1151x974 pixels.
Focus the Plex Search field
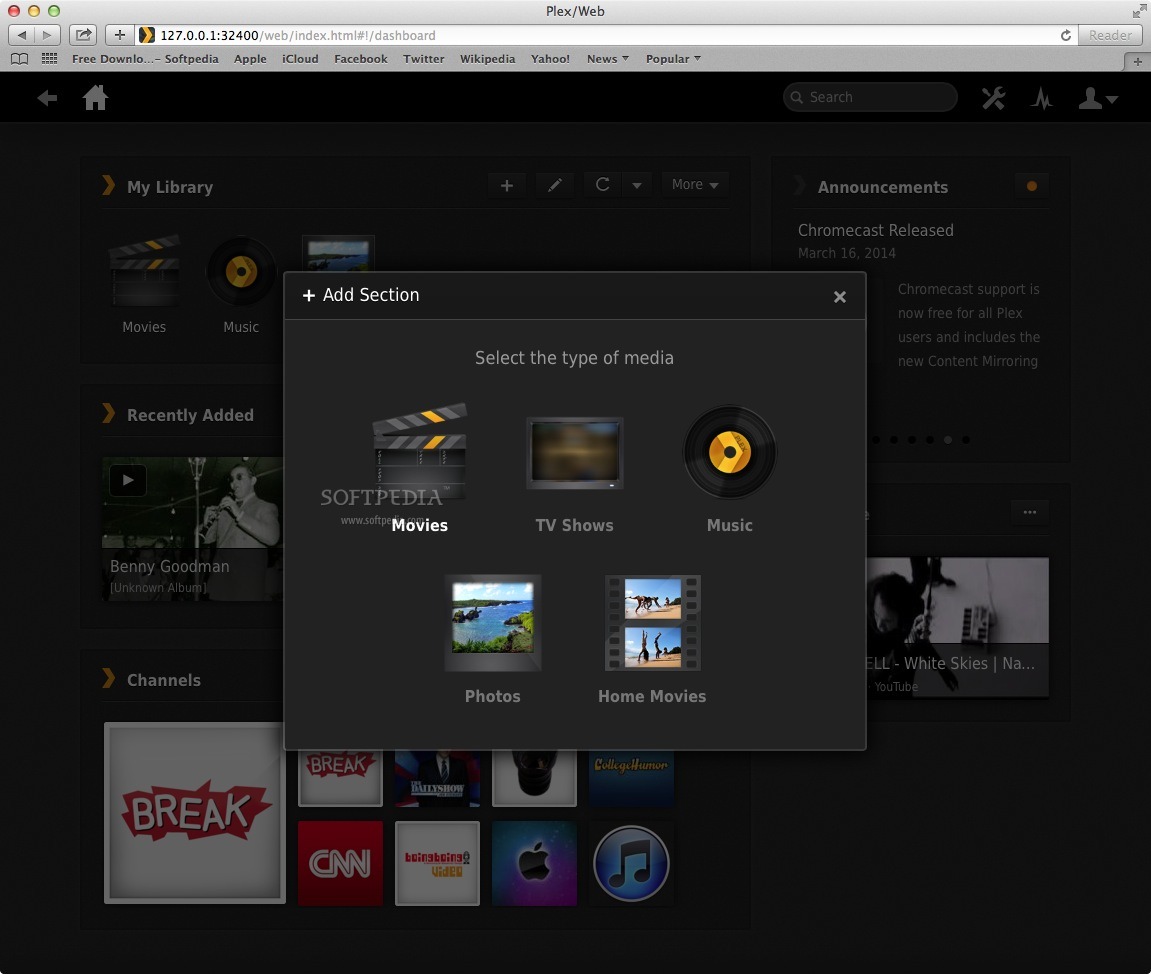coord(870,97)
